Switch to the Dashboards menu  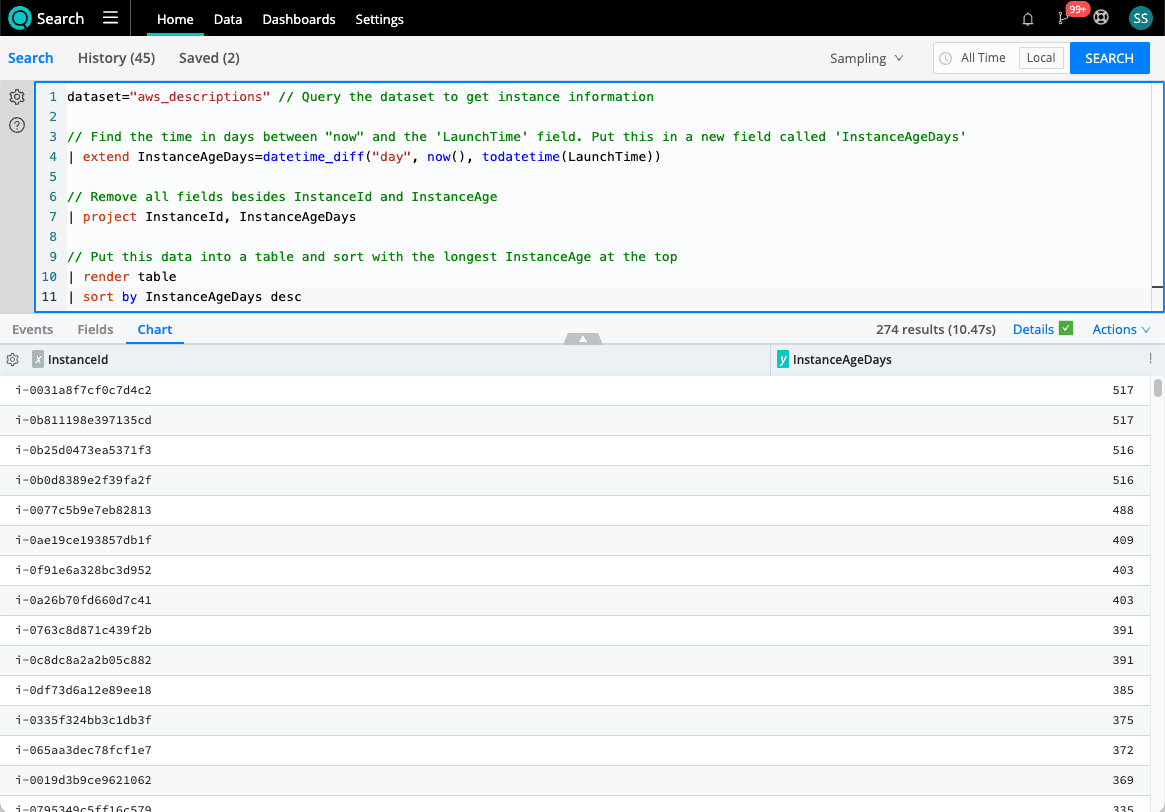(x=299, y=19)
